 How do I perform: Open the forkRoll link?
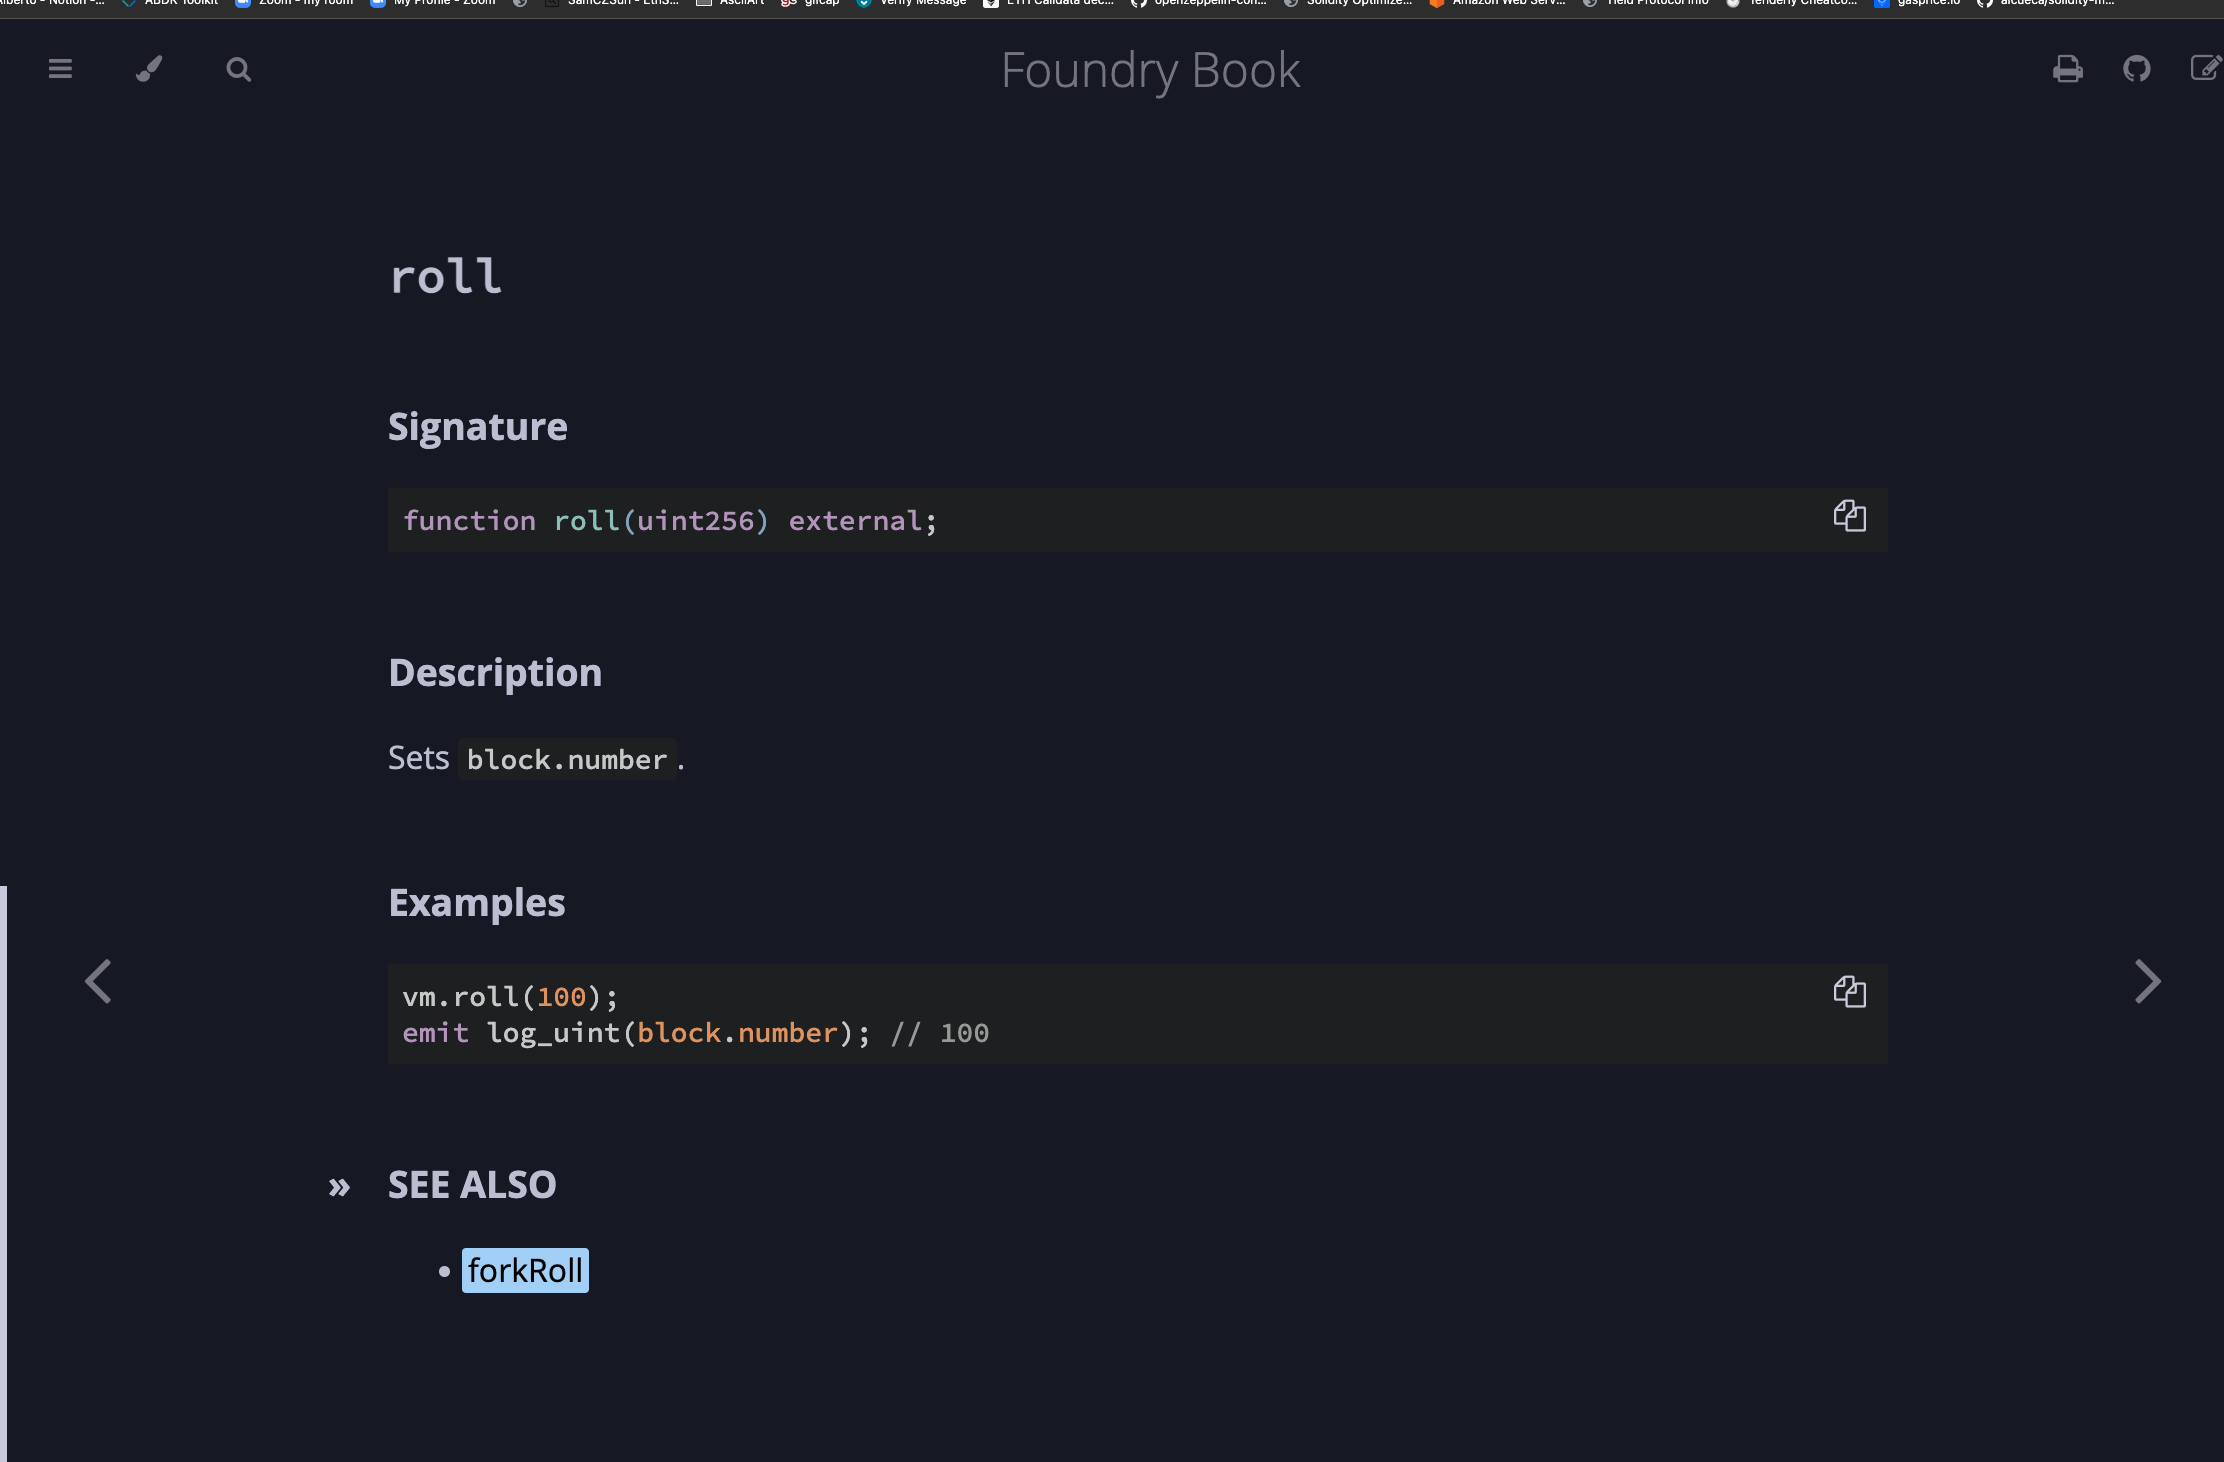[x=525, y=1270]
